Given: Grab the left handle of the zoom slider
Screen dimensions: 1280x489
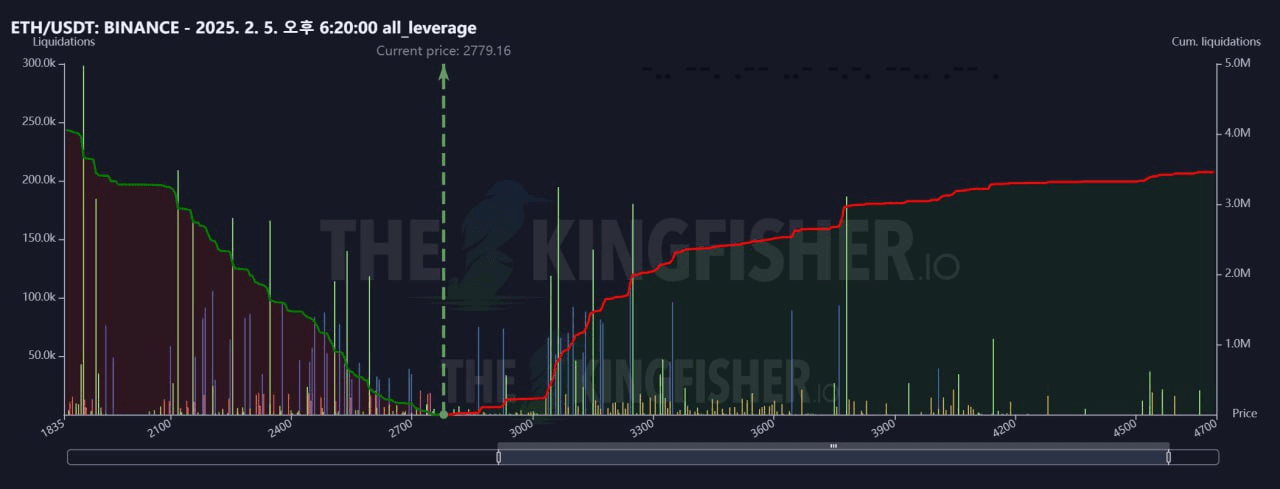Looking at the screenshot, I should click(x=498, y=457).
